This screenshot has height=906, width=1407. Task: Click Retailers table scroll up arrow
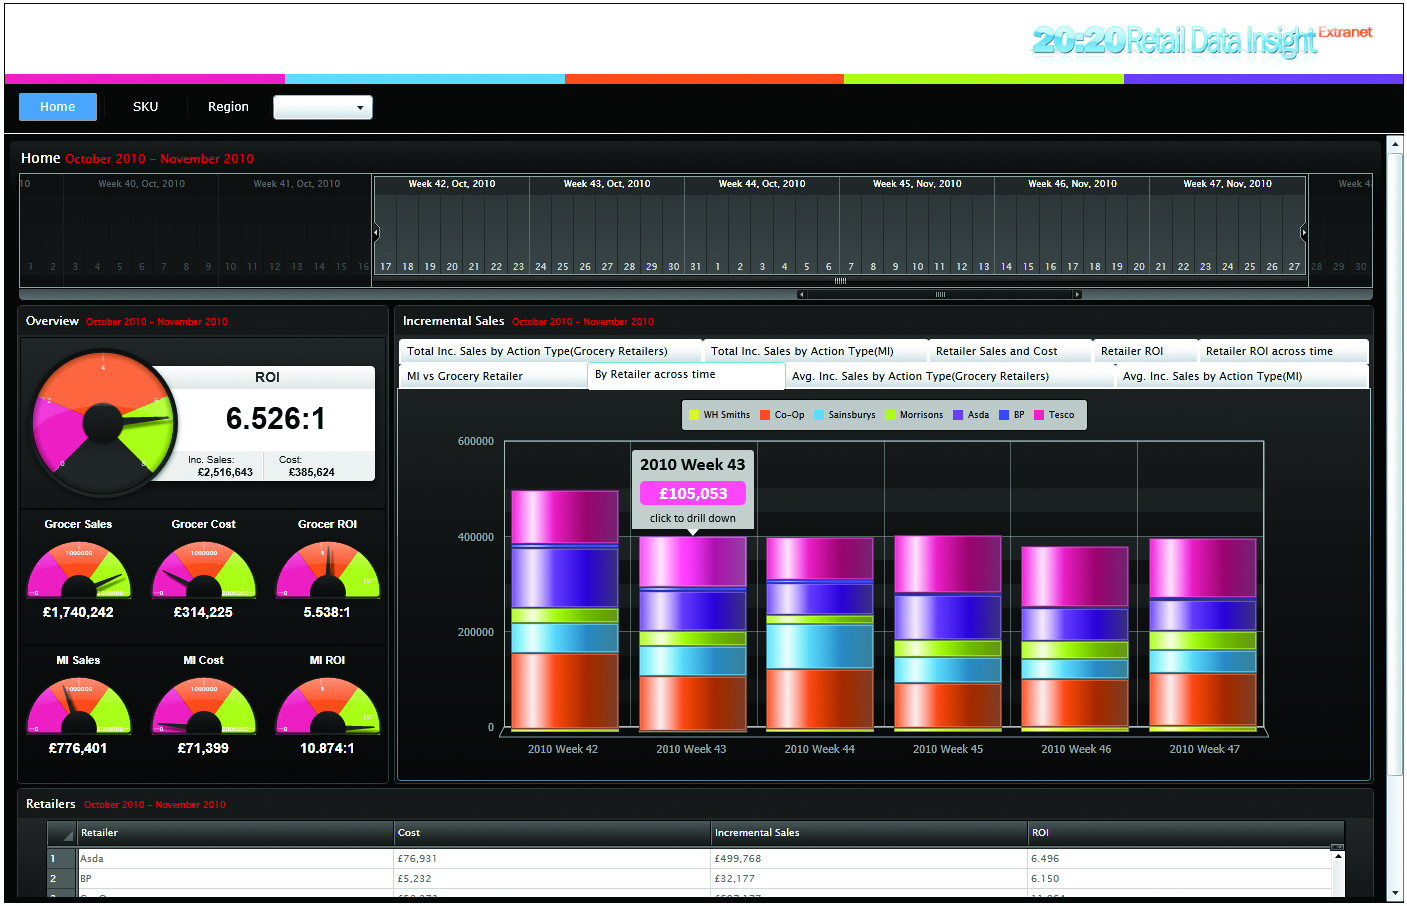click(1338, 856)
